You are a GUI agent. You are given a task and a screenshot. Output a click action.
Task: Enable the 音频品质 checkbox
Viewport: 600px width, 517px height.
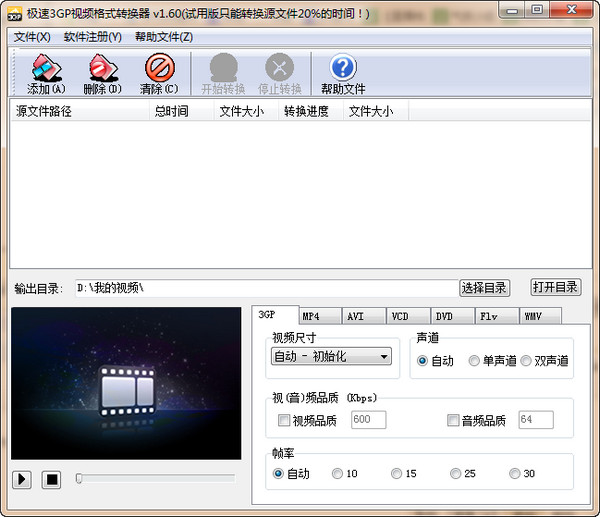pos(453,420)
